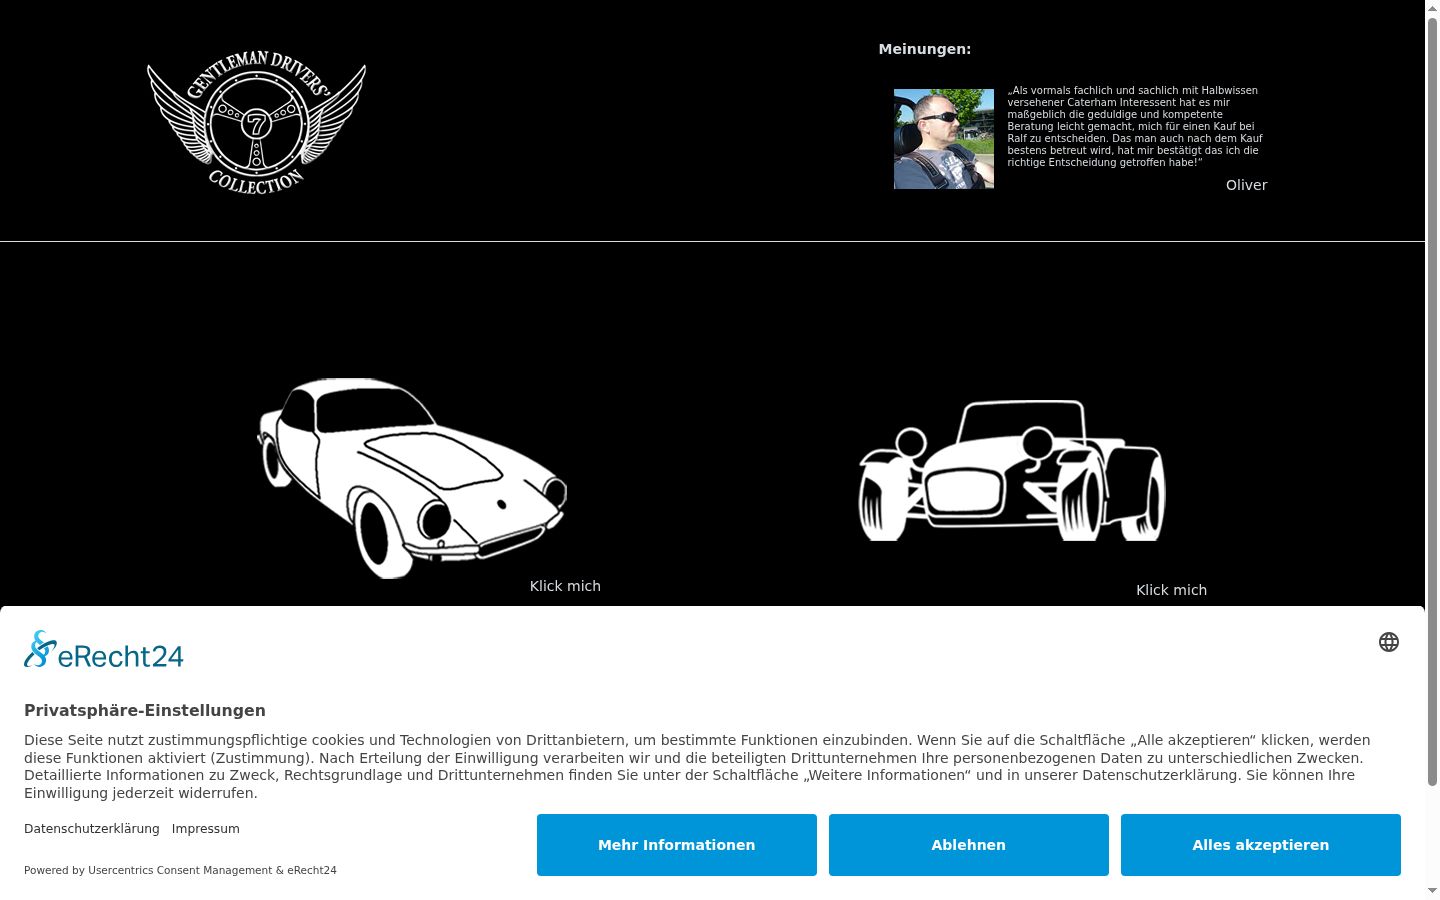Decline cookies with Ablehnen button
The height and width of the screenshot is (900, 1440).
coord(969,845)
